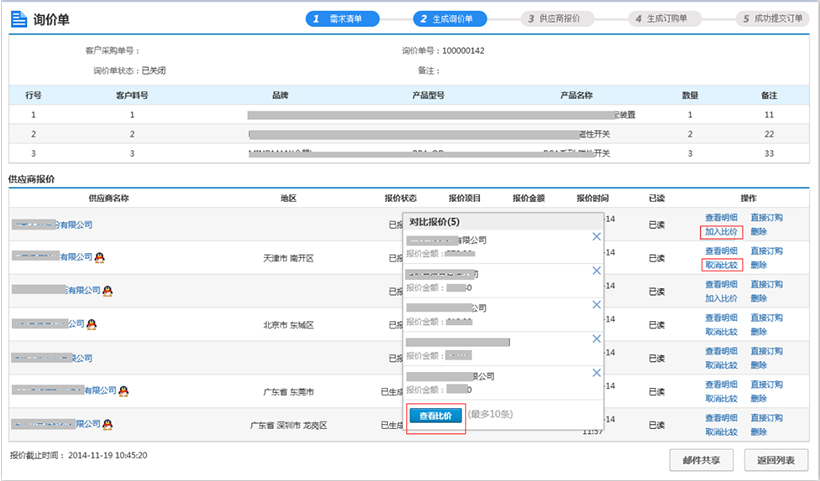The height and width of the screenshot is (481, 820).
Task: Click 加入比价 on the first supplier row
Action: tap(721, 232)
